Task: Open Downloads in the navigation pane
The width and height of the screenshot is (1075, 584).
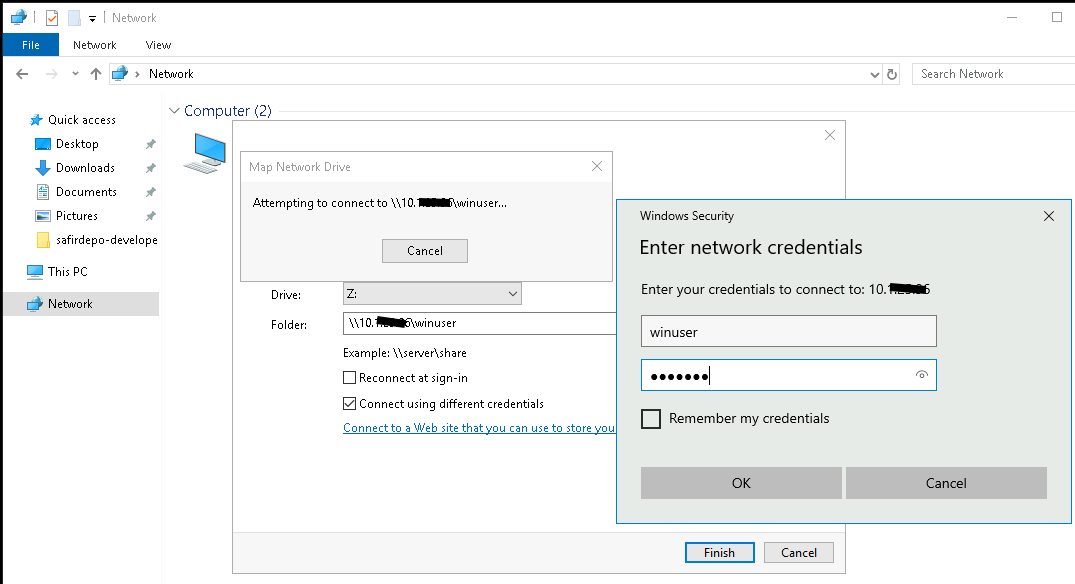Action: tap(85, 168)
